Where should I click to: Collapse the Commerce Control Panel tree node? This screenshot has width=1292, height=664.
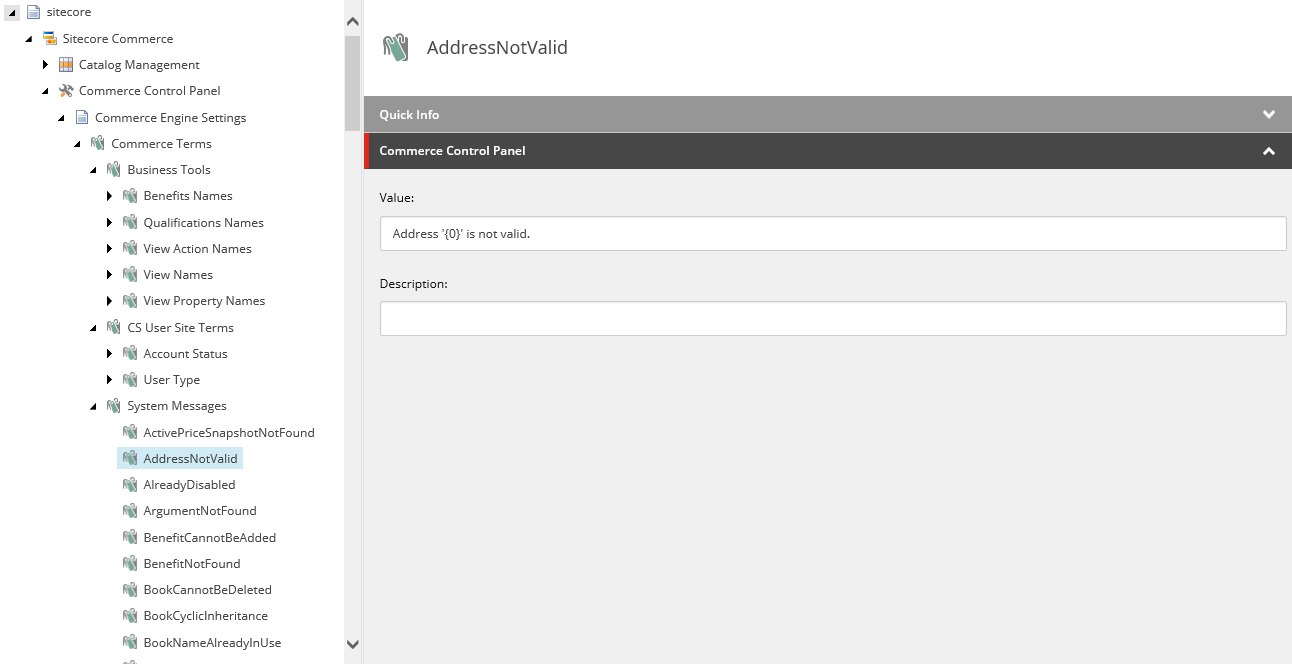[45, 90]
